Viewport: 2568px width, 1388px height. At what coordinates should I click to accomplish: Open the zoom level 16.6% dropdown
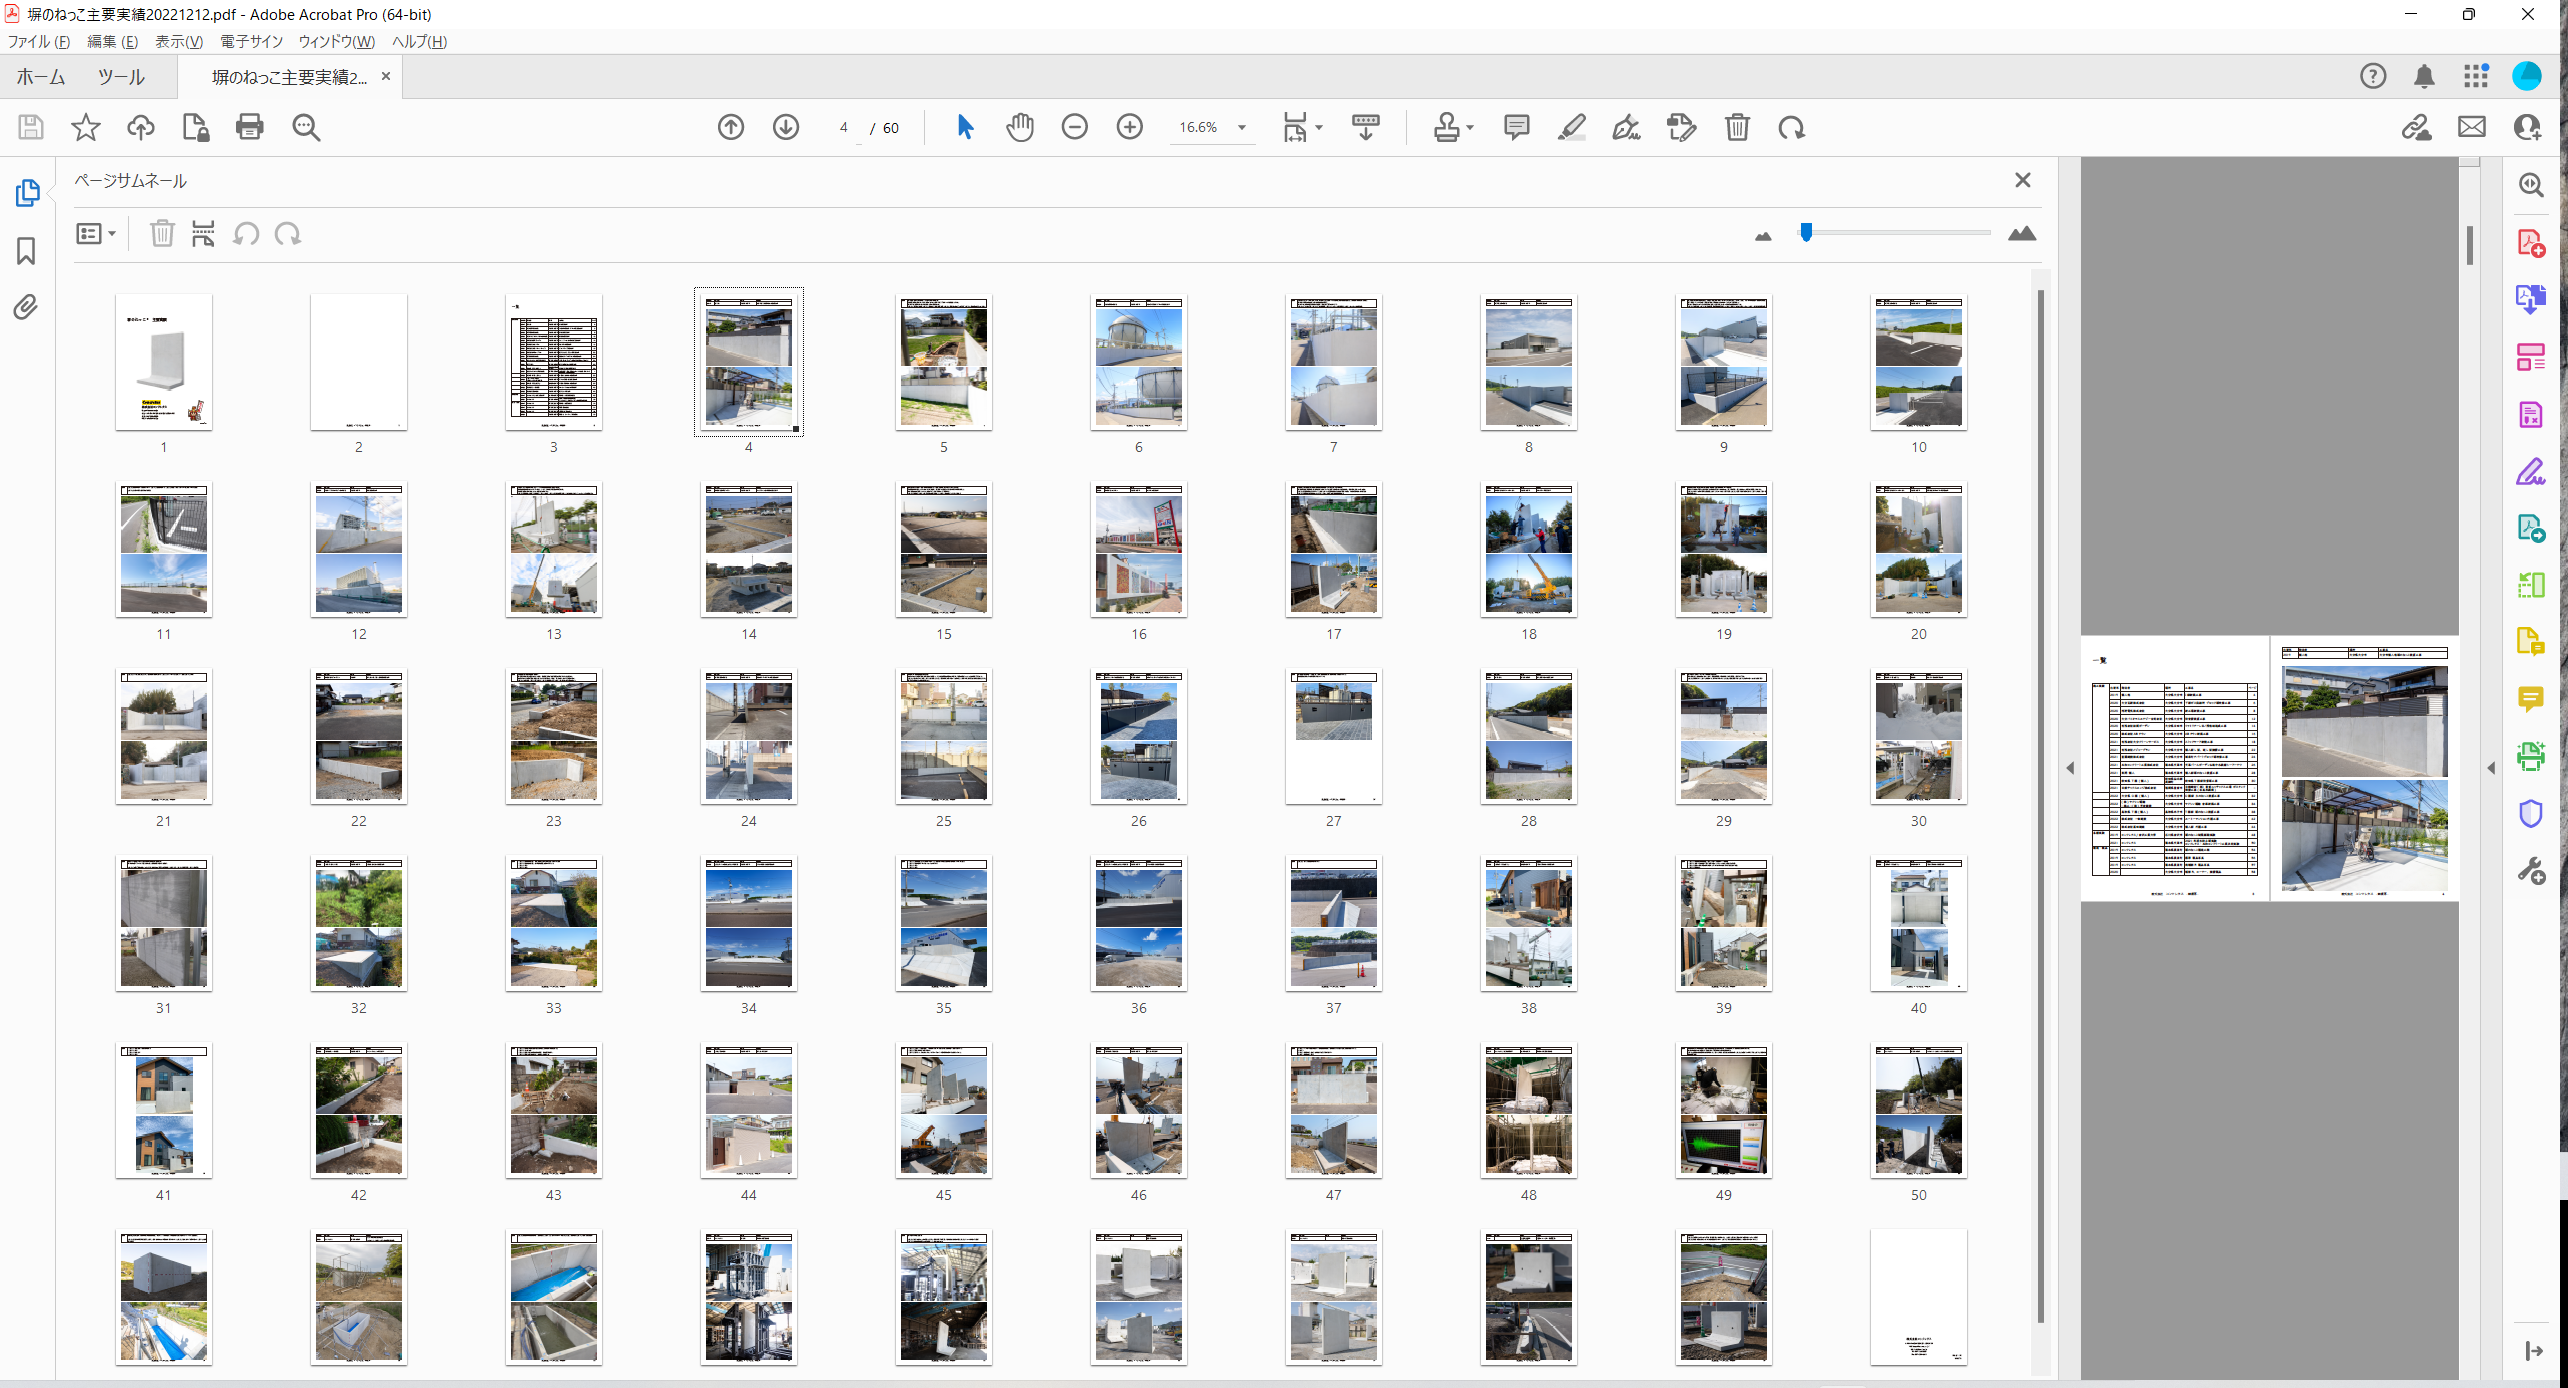pyautogui.click(x=1242, y=127)
